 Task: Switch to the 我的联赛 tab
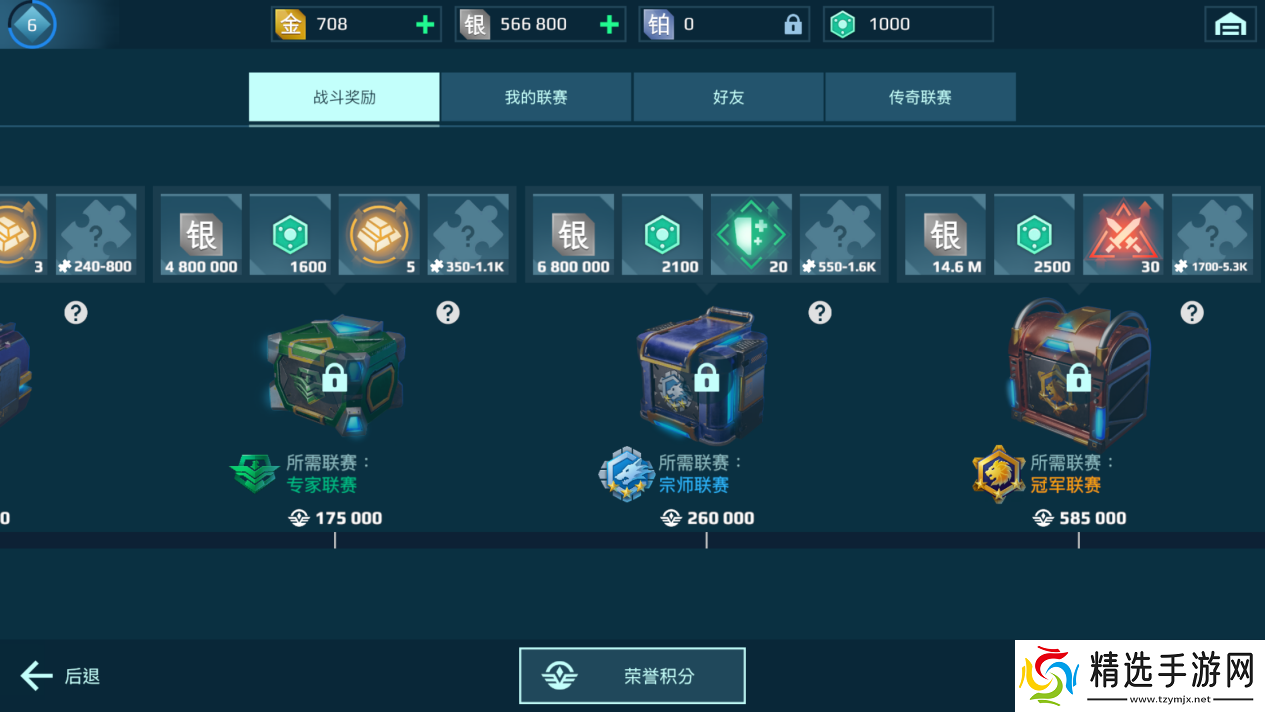[536, 97]
